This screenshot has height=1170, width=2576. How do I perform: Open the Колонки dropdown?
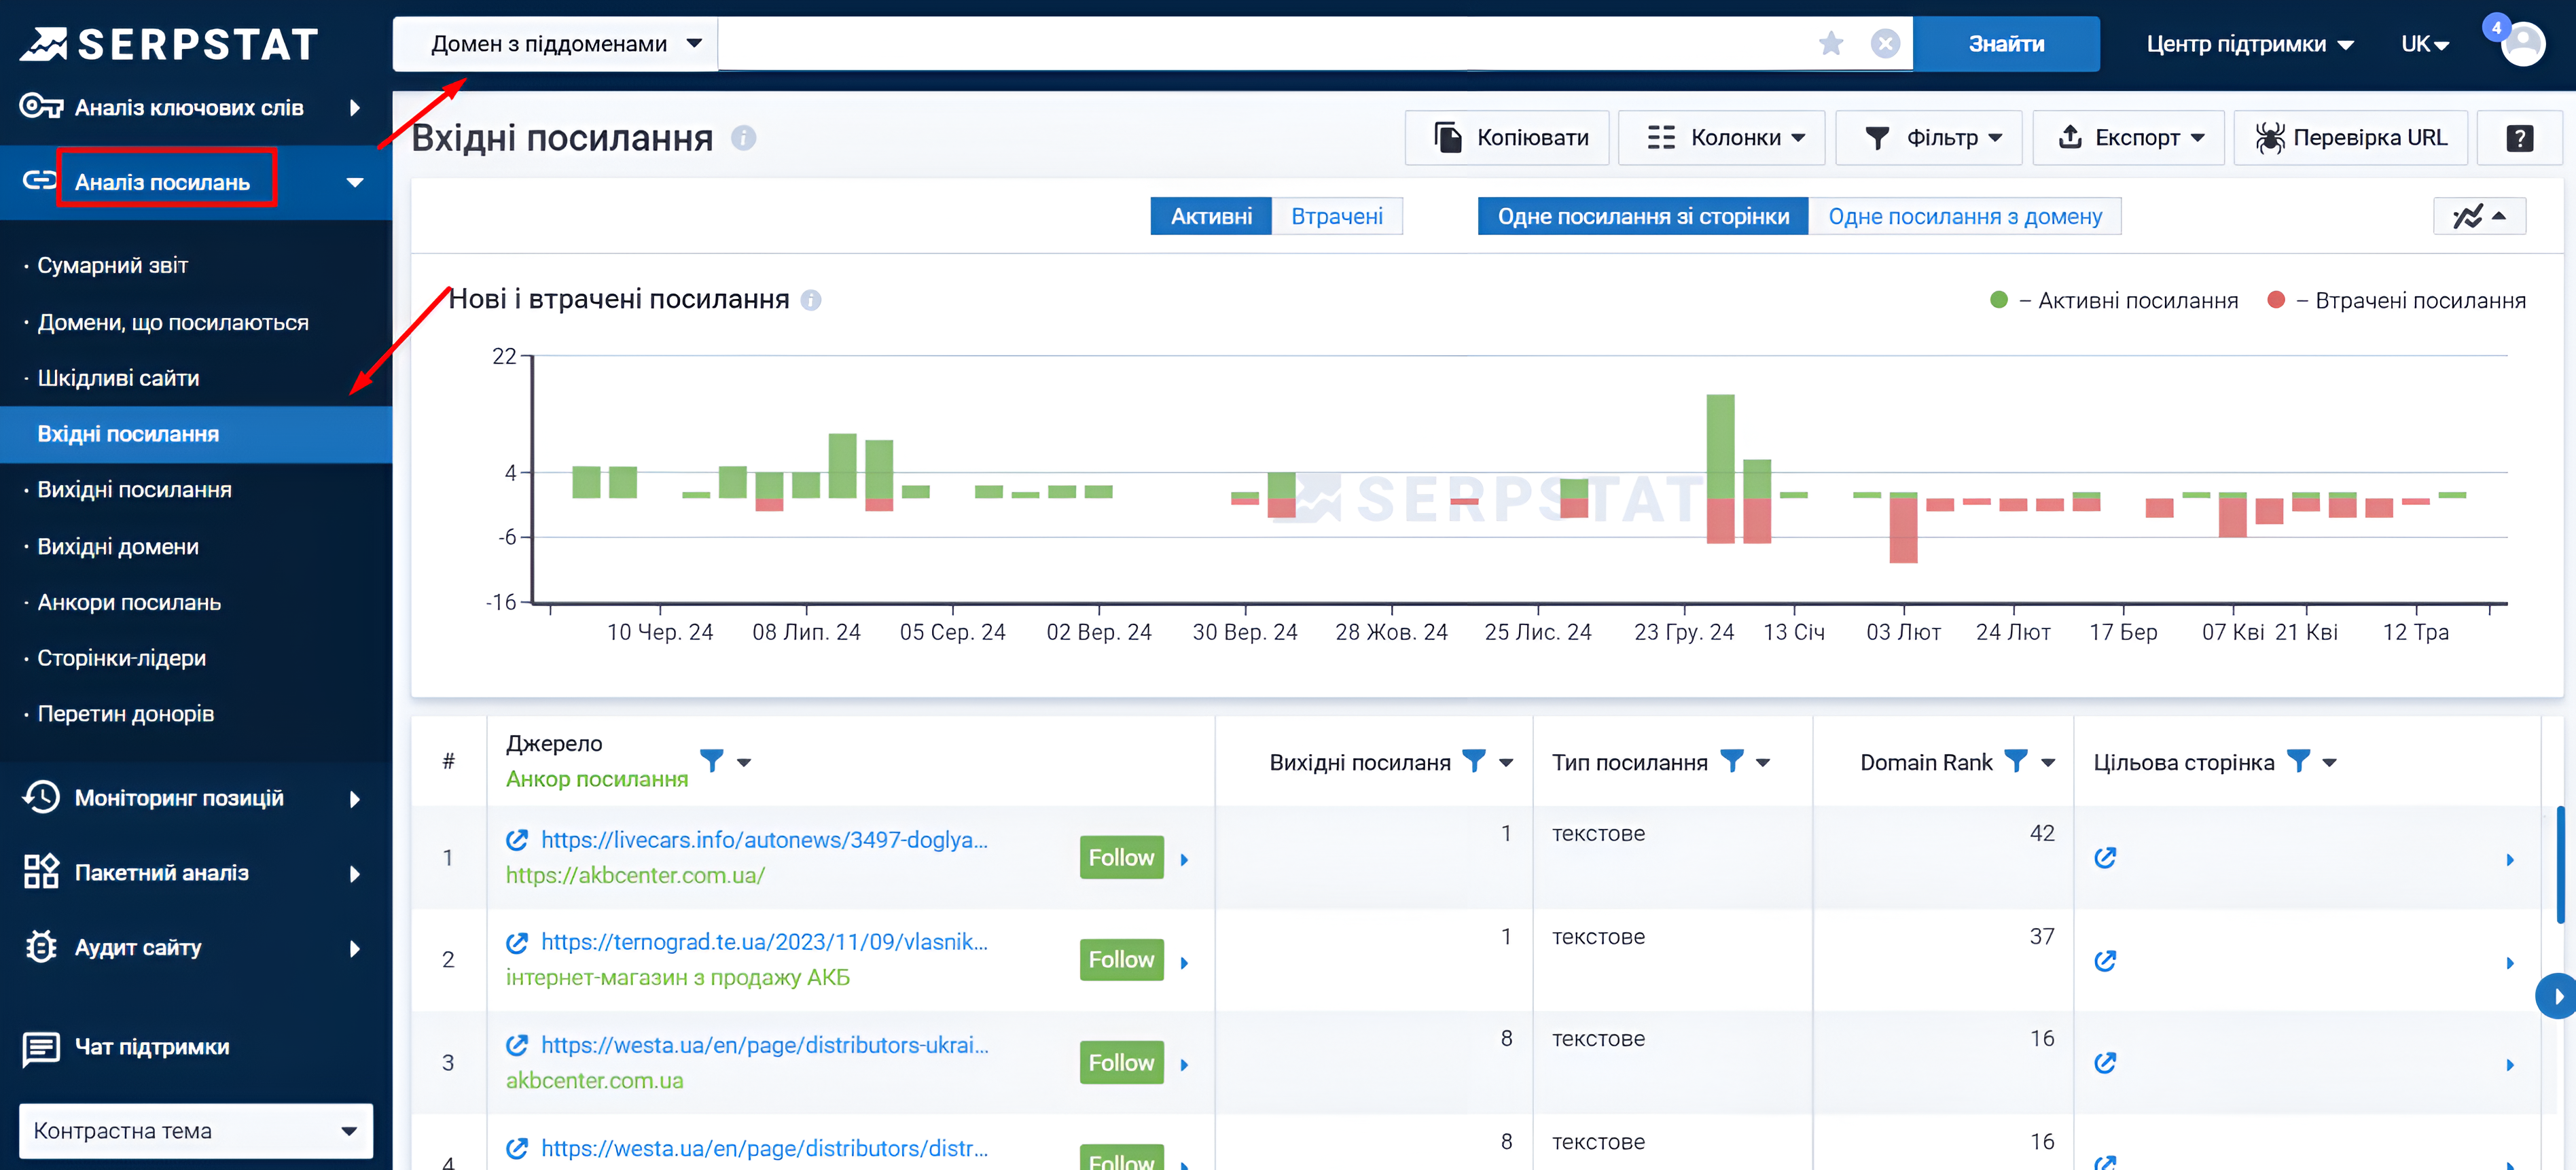coord(1721,138)
